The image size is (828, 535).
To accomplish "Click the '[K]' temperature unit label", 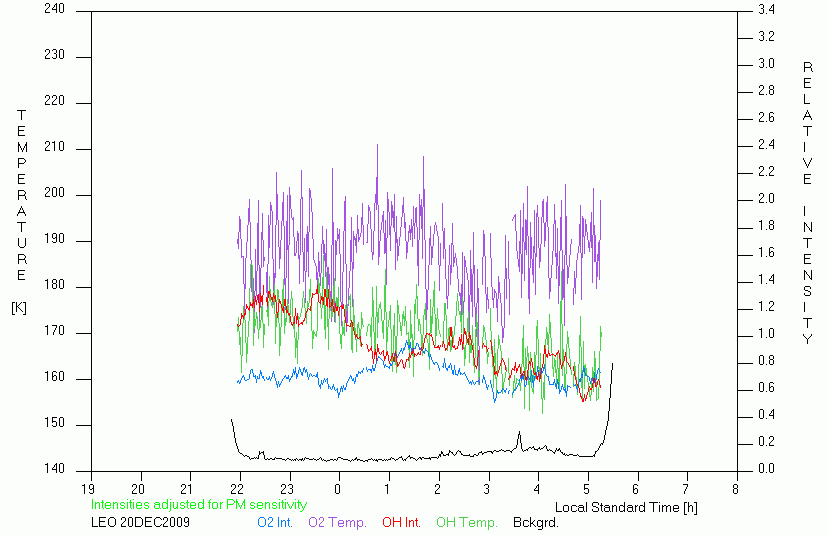I will (x=19, y=308).
